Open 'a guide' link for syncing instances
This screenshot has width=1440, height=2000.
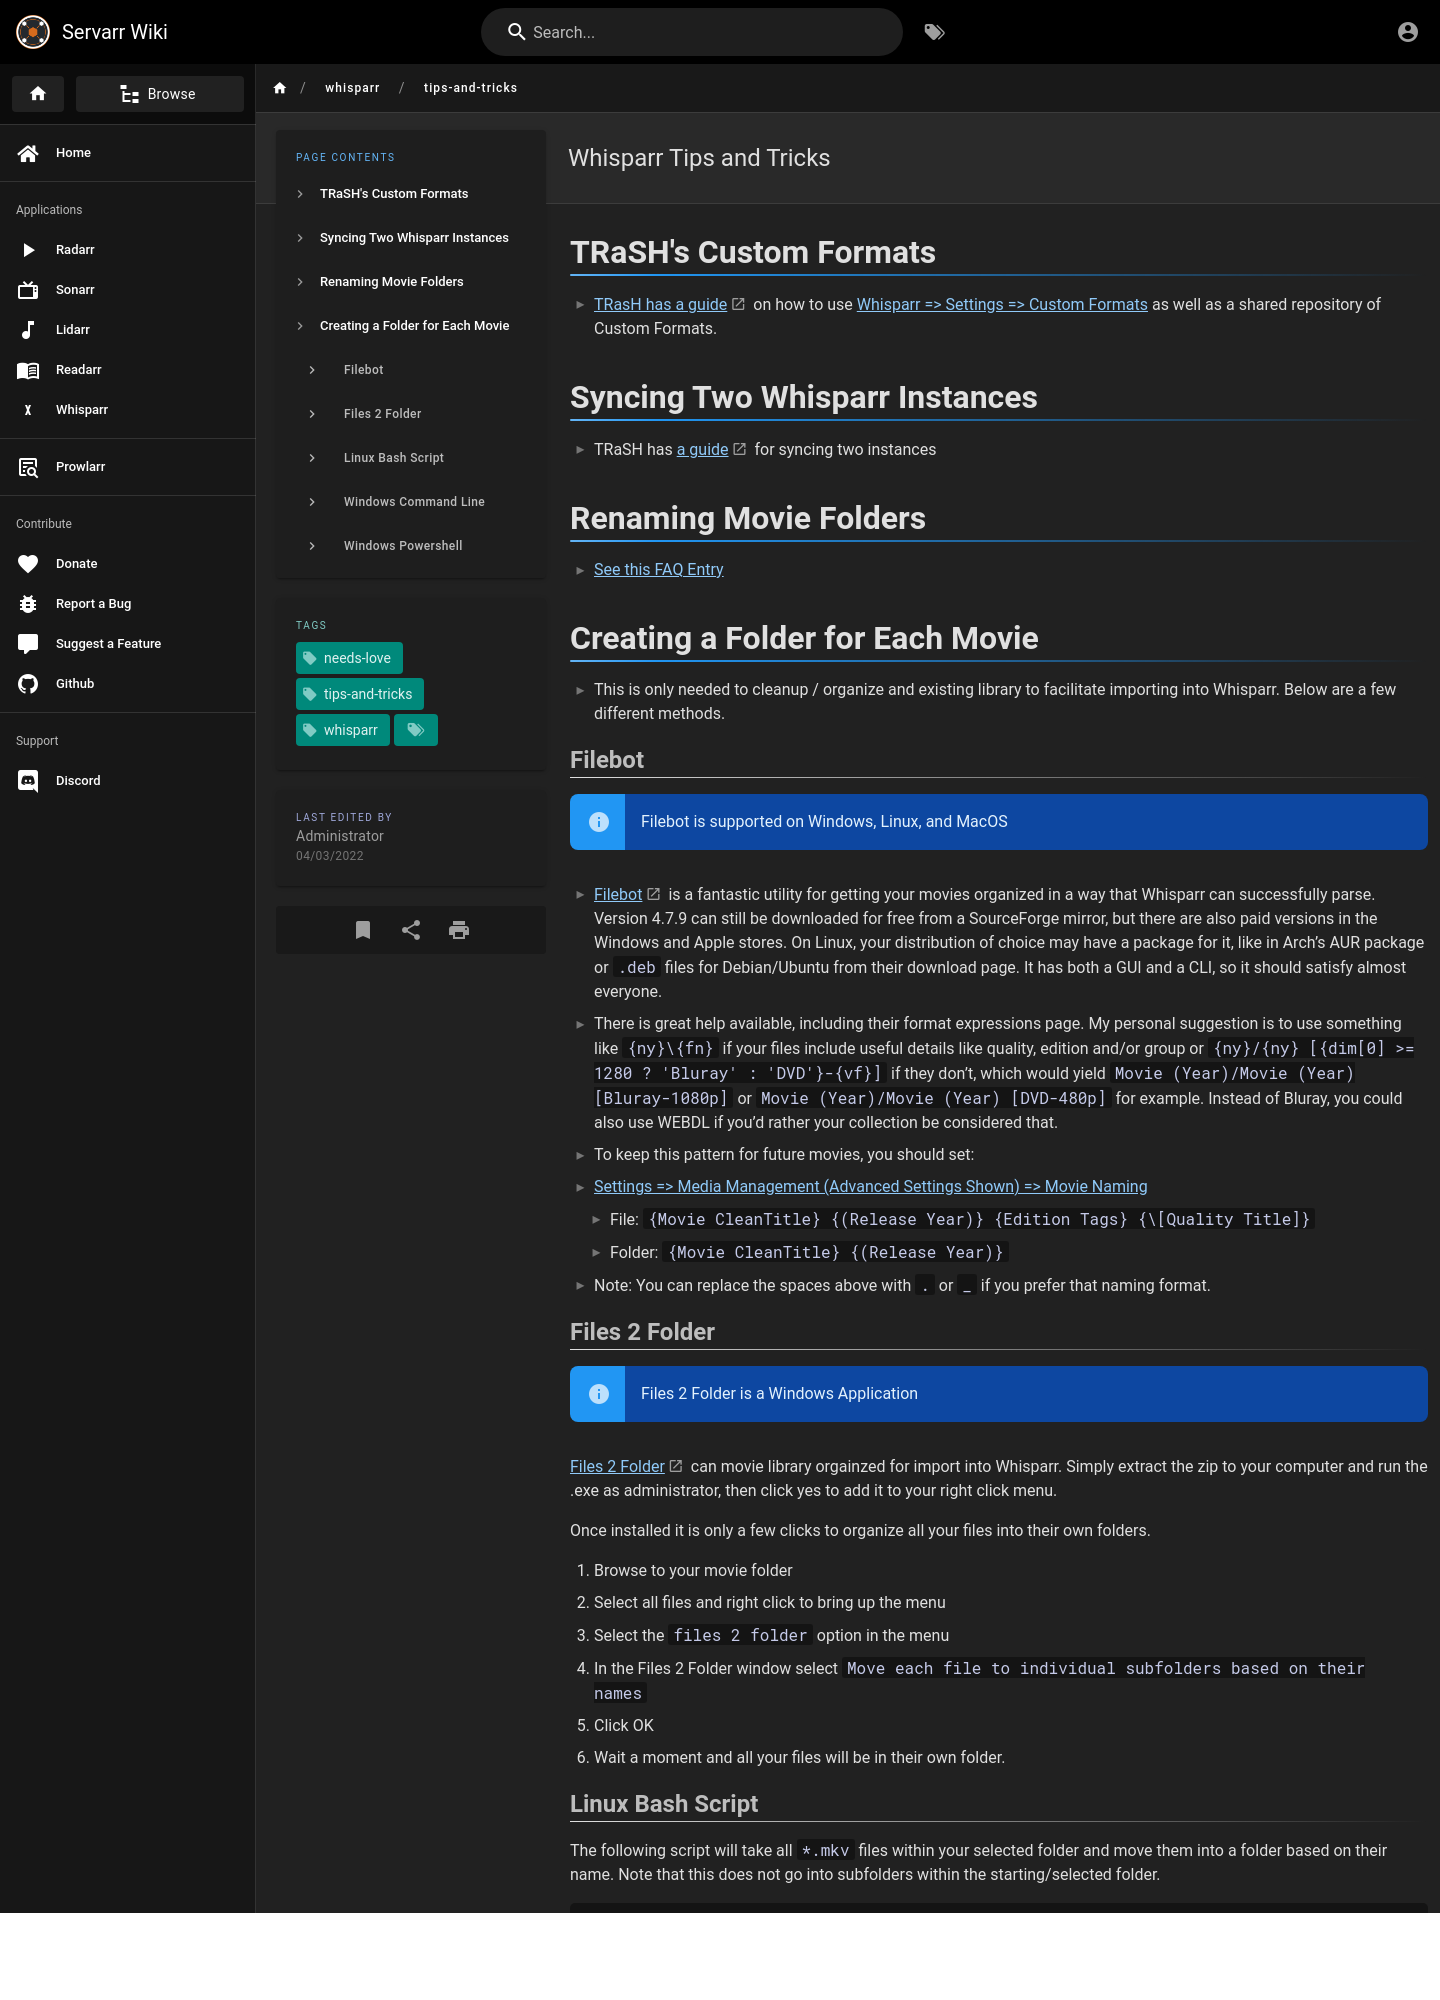[702, 450]
